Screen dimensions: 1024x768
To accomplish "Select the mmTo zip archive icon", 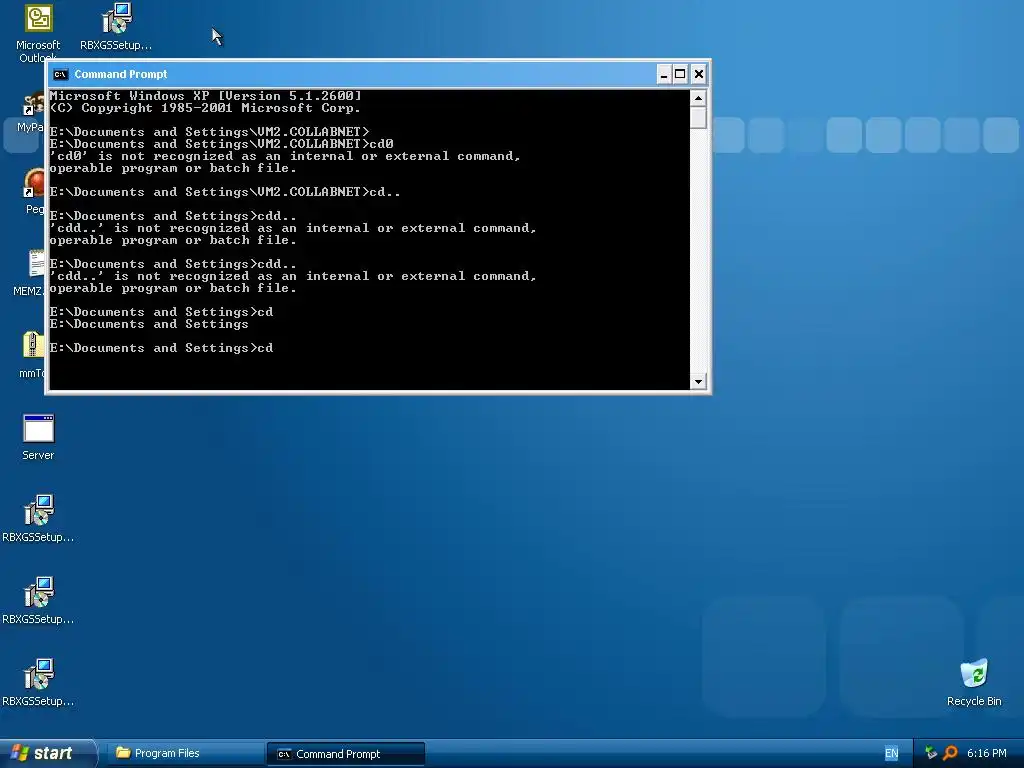I will [x=33, y=345].
